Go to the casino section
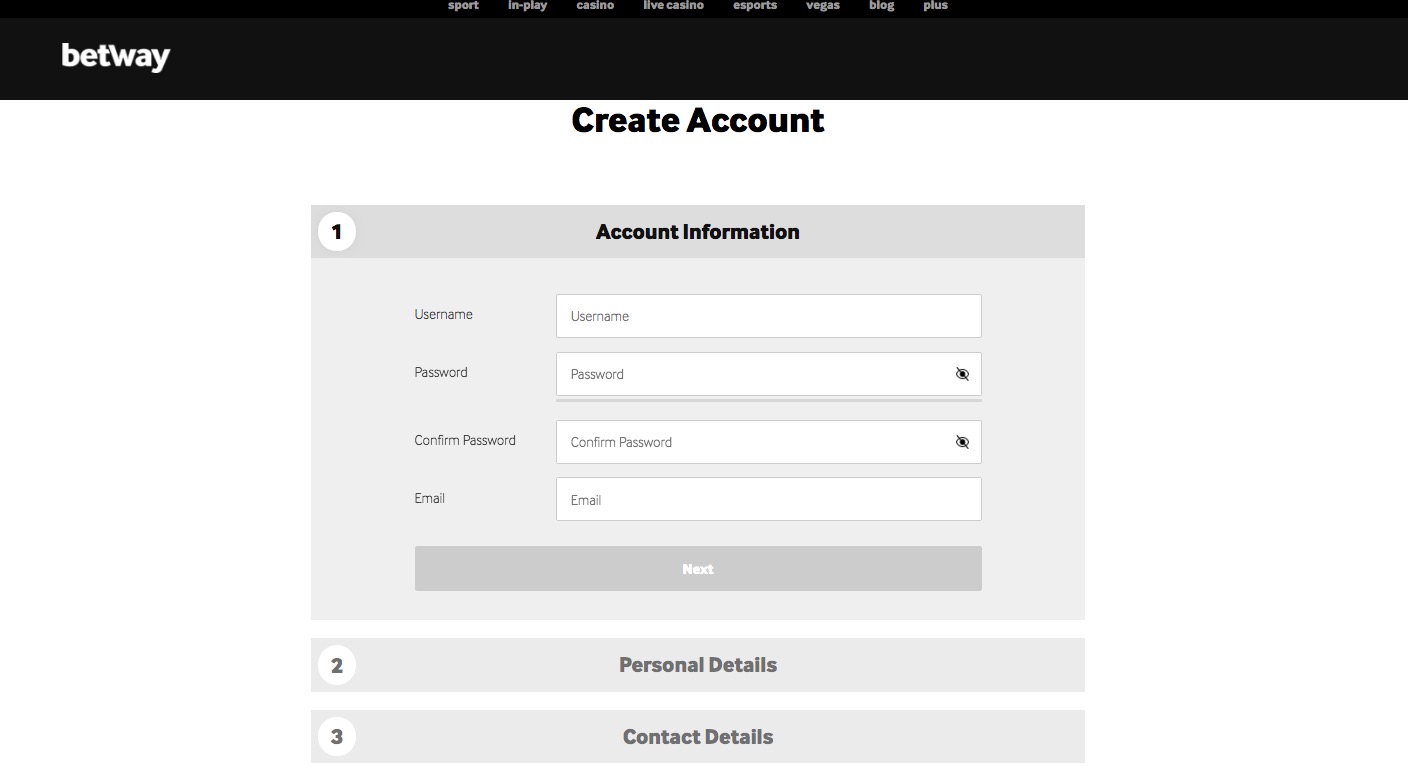This screenshot has height=776, width=1408. point(595,5)
